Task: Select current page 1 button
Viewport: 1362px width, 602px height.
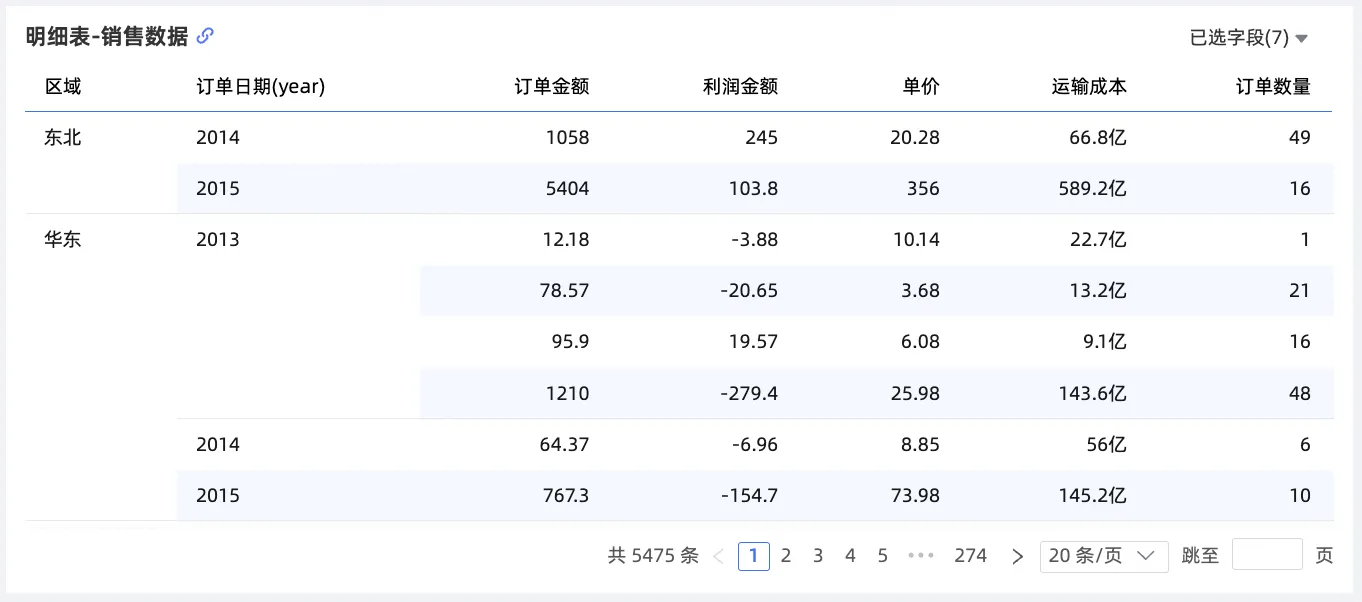Action: (754, 556)
